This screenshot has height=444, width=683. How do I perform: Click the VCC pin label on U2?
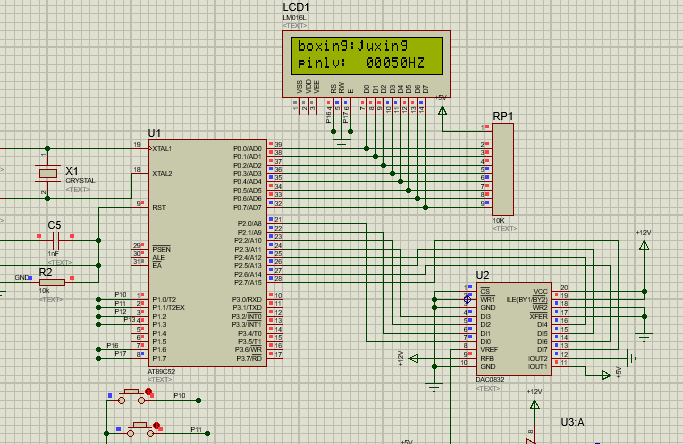coord(540,291)
